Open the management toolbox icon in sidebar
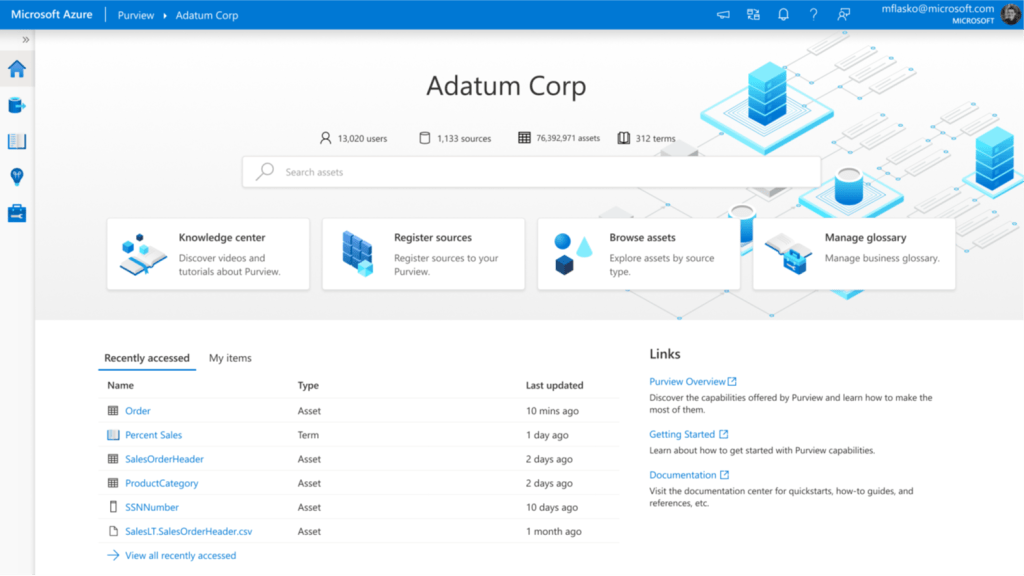The image size is (1024, 576). click(17, 213)
